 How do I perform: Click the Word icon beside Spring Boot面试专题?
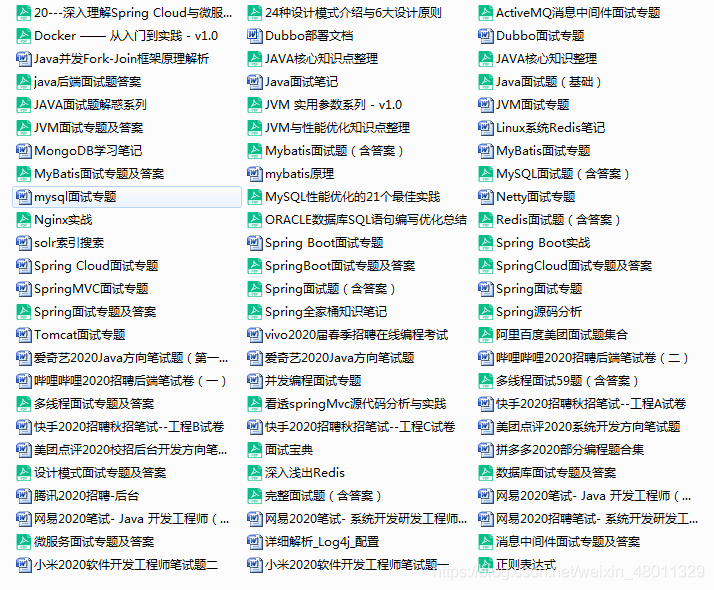[254, 243]
